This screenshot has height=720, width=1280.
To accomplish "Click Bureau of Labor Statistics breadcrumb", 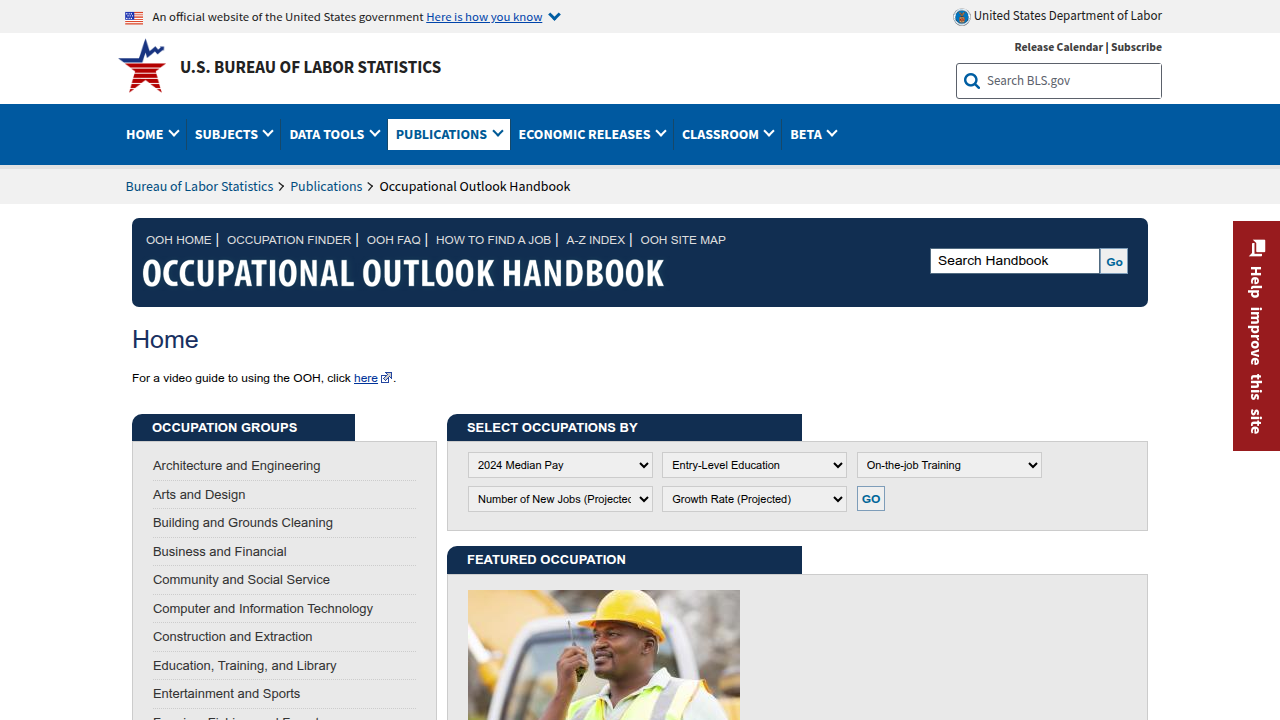I will tap(199, 186).
